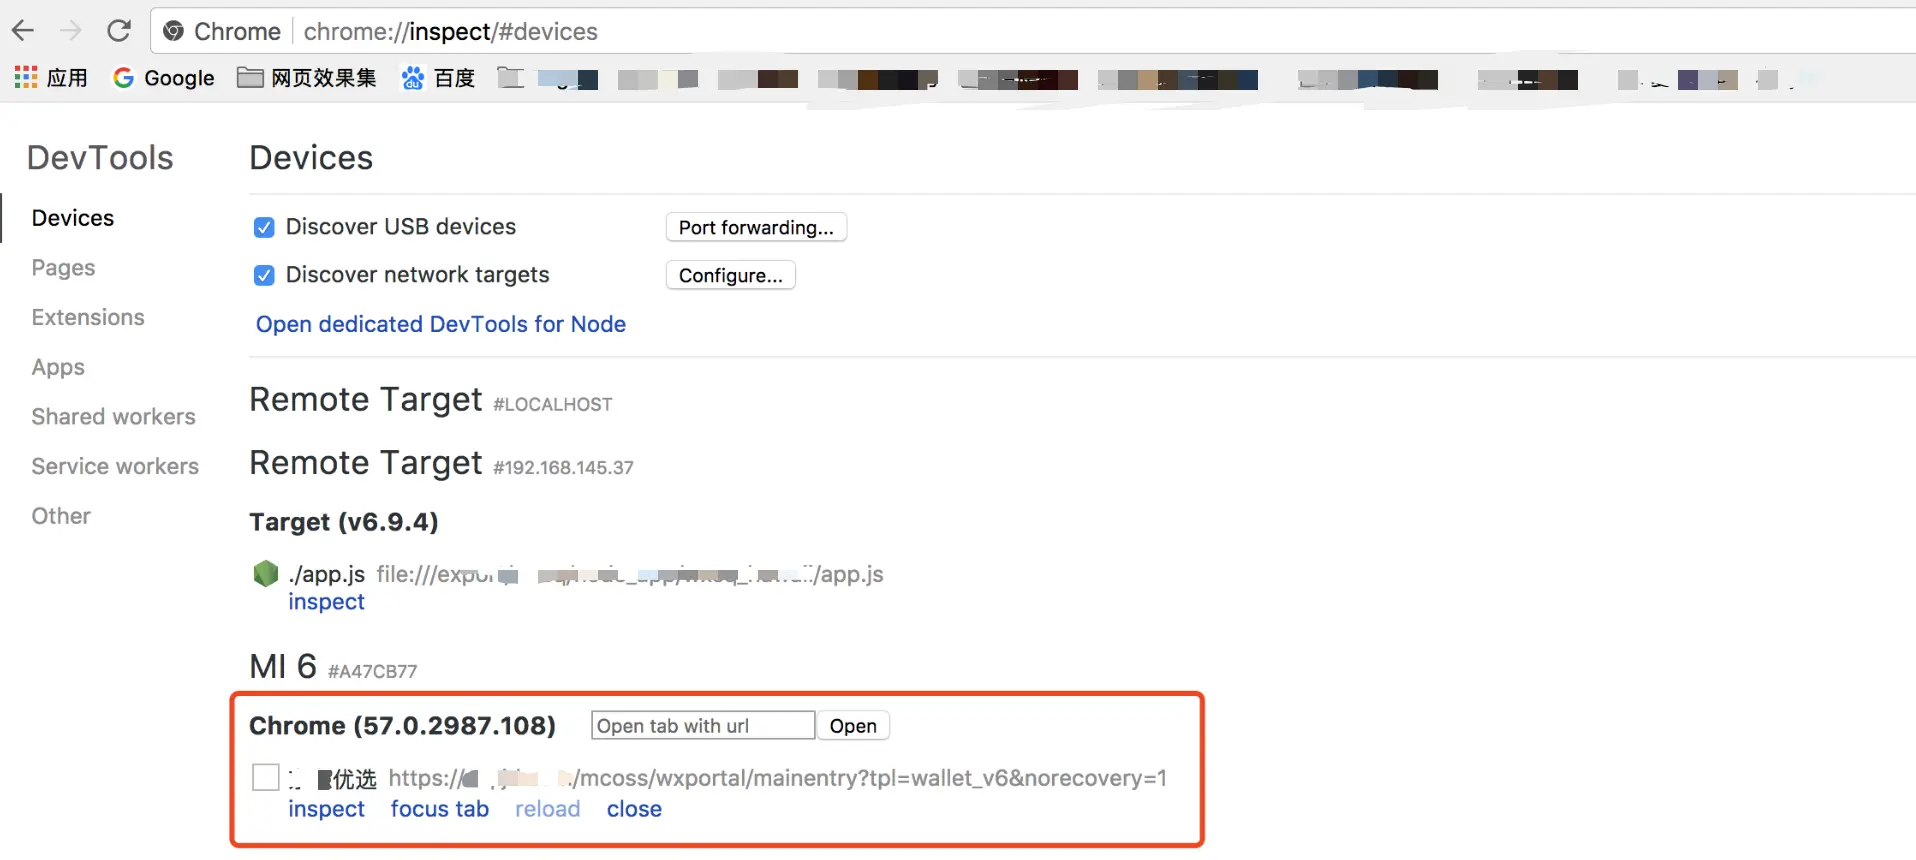
Task: Click the Open button next to url field
Action: (853, 726)
